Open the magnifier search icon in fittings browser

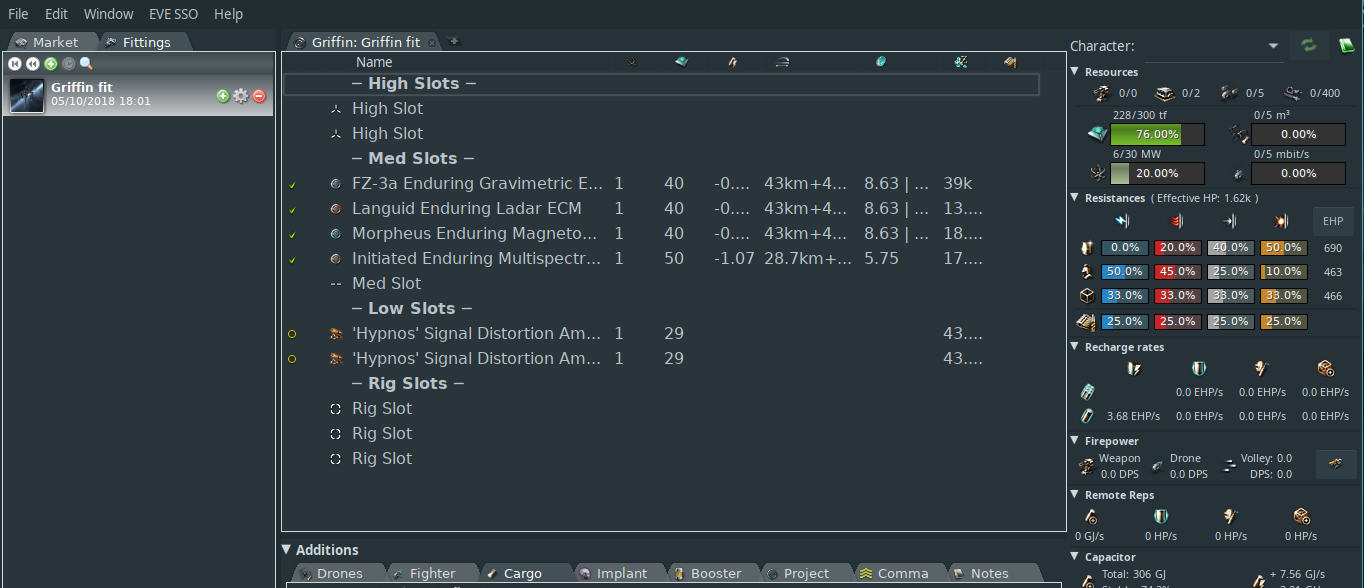pyautogui.click(x=86, y=63)
